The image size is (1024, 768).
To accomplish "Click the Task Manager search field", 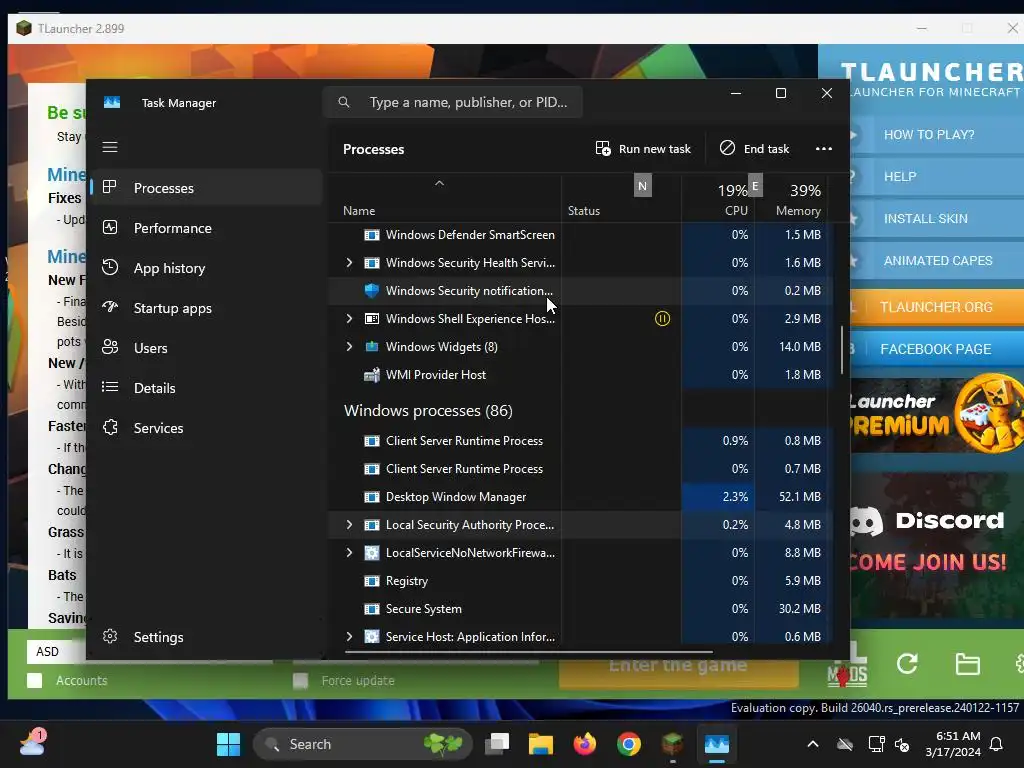I will pos(453,102).
